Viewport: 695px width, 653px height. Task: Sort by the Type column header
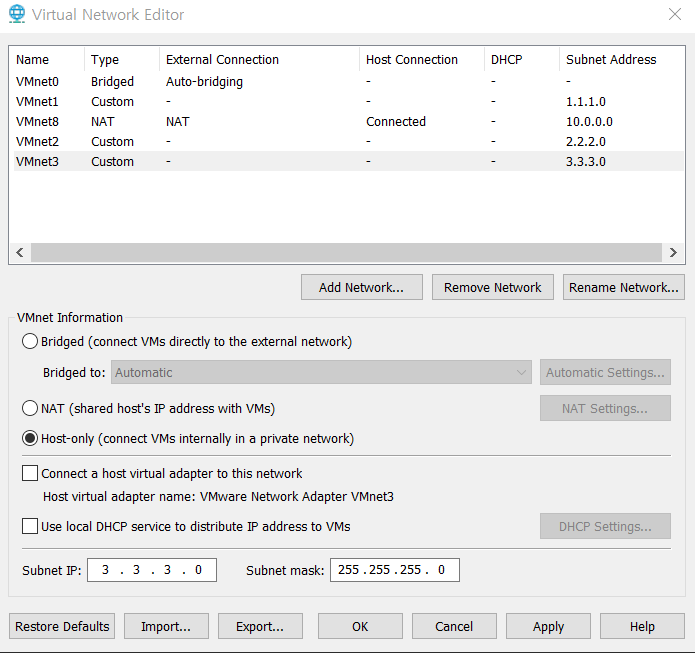[122, 59]
